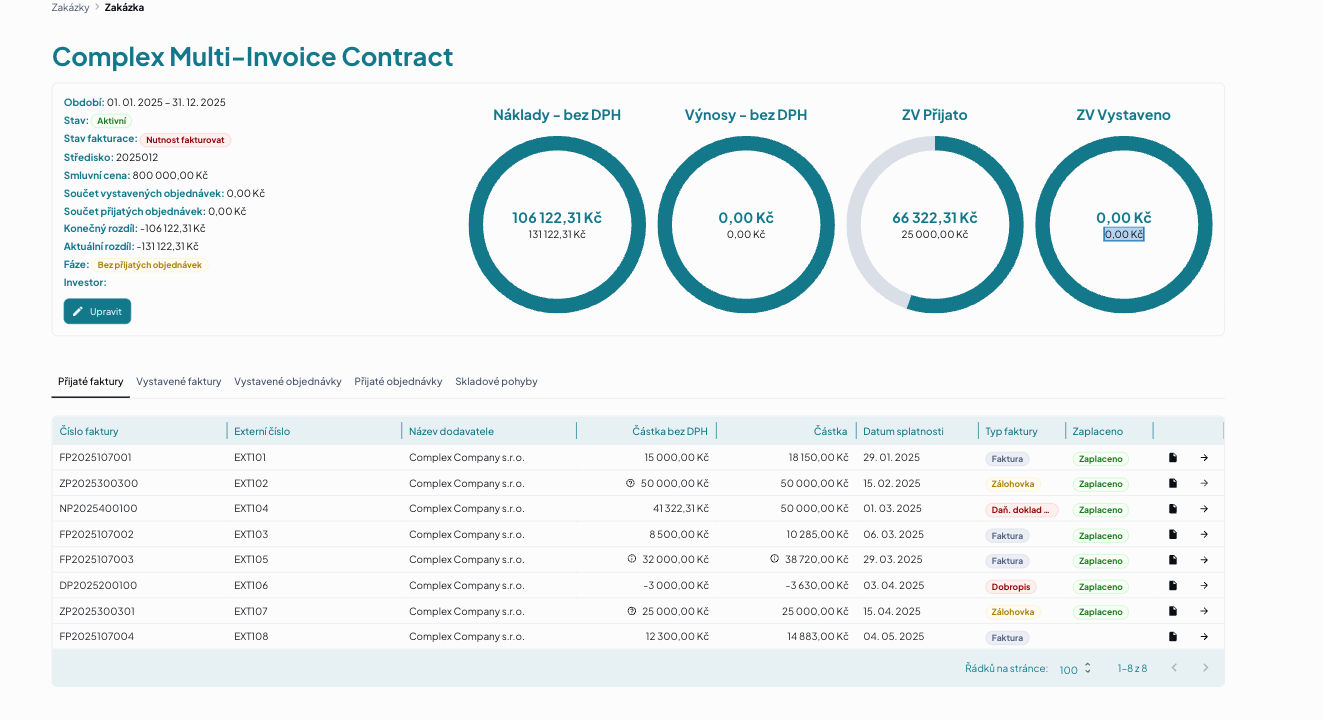
Task: Open document icon for invoice FP2025107001
Action: pos(1173,458)
